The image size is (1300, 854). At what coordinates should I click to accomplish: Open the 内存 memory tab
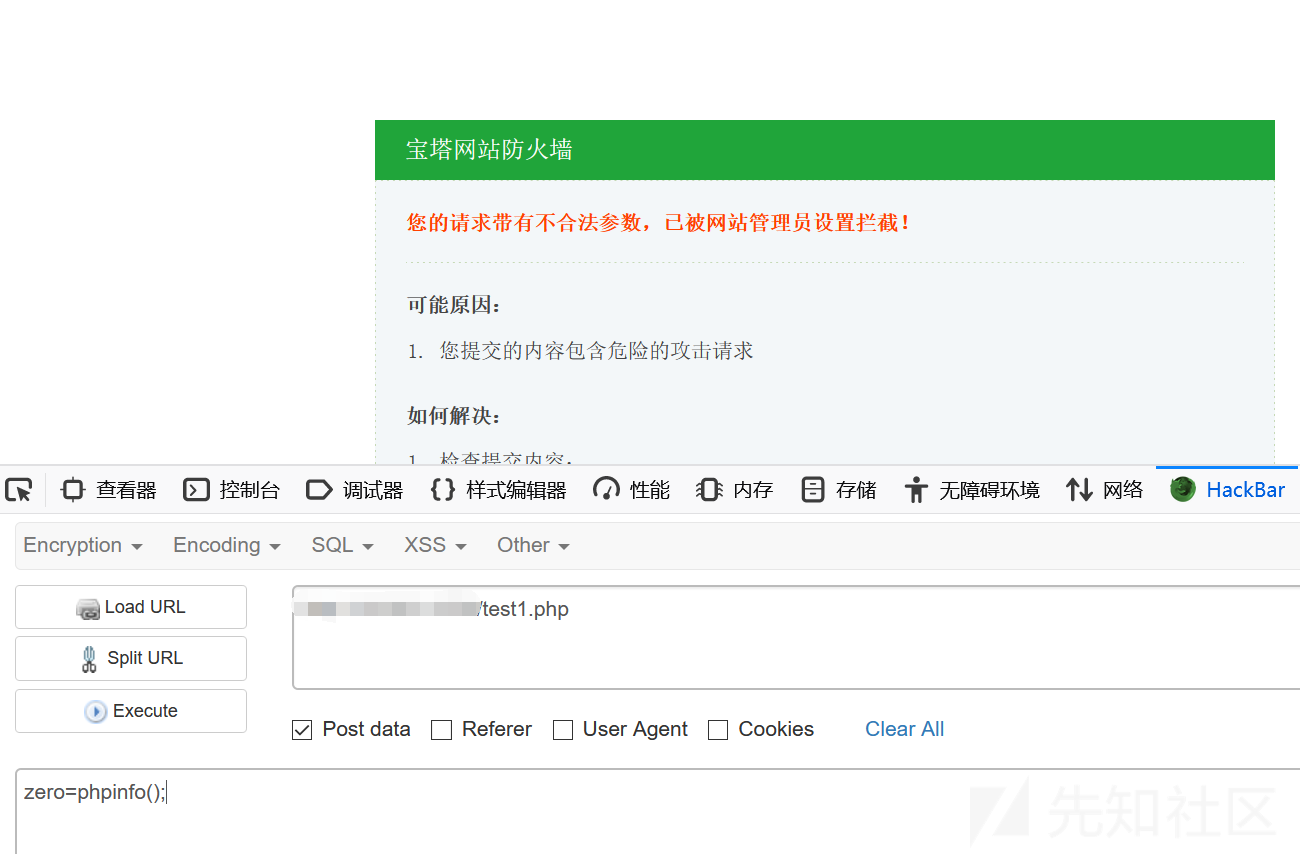(735, 490)
